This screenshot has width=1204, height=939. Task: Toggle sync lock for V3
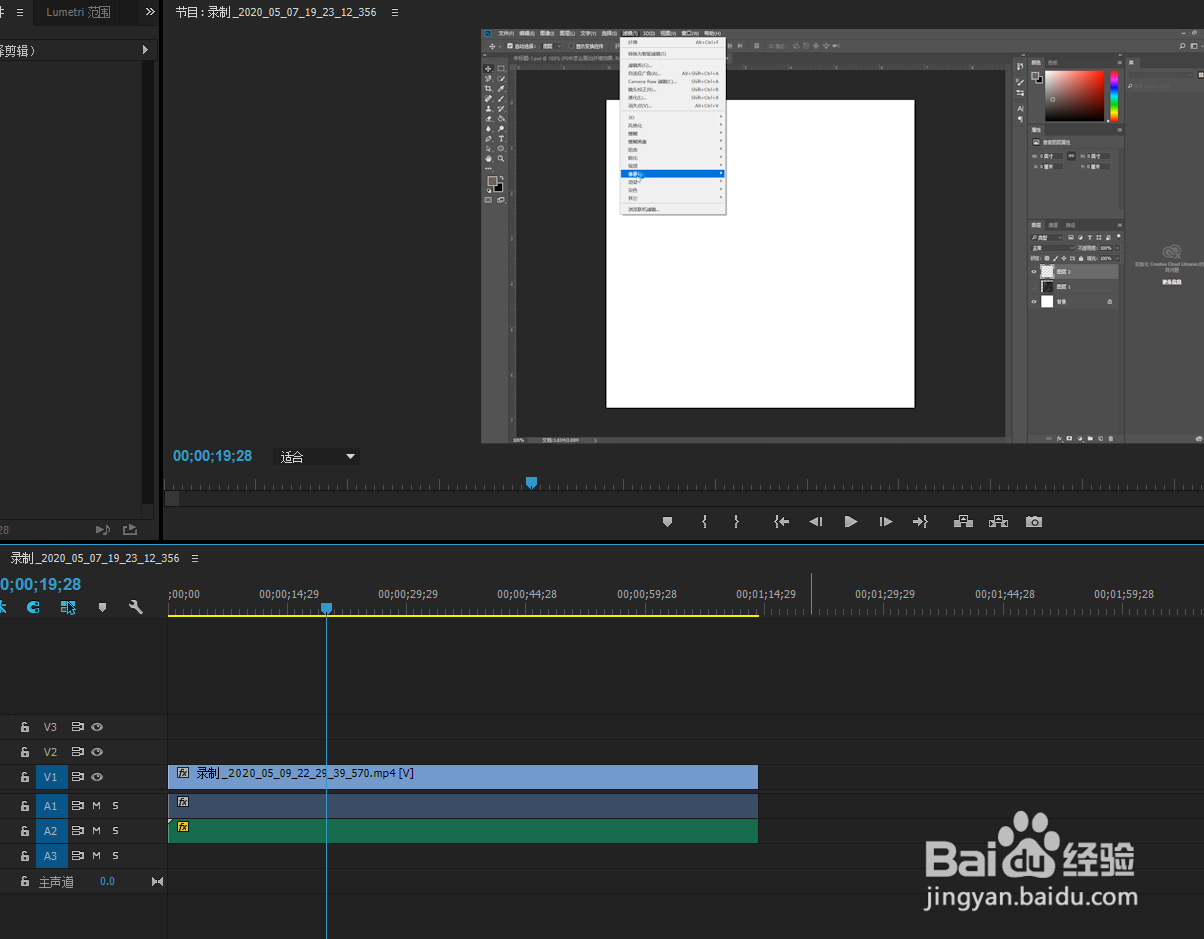78,727
